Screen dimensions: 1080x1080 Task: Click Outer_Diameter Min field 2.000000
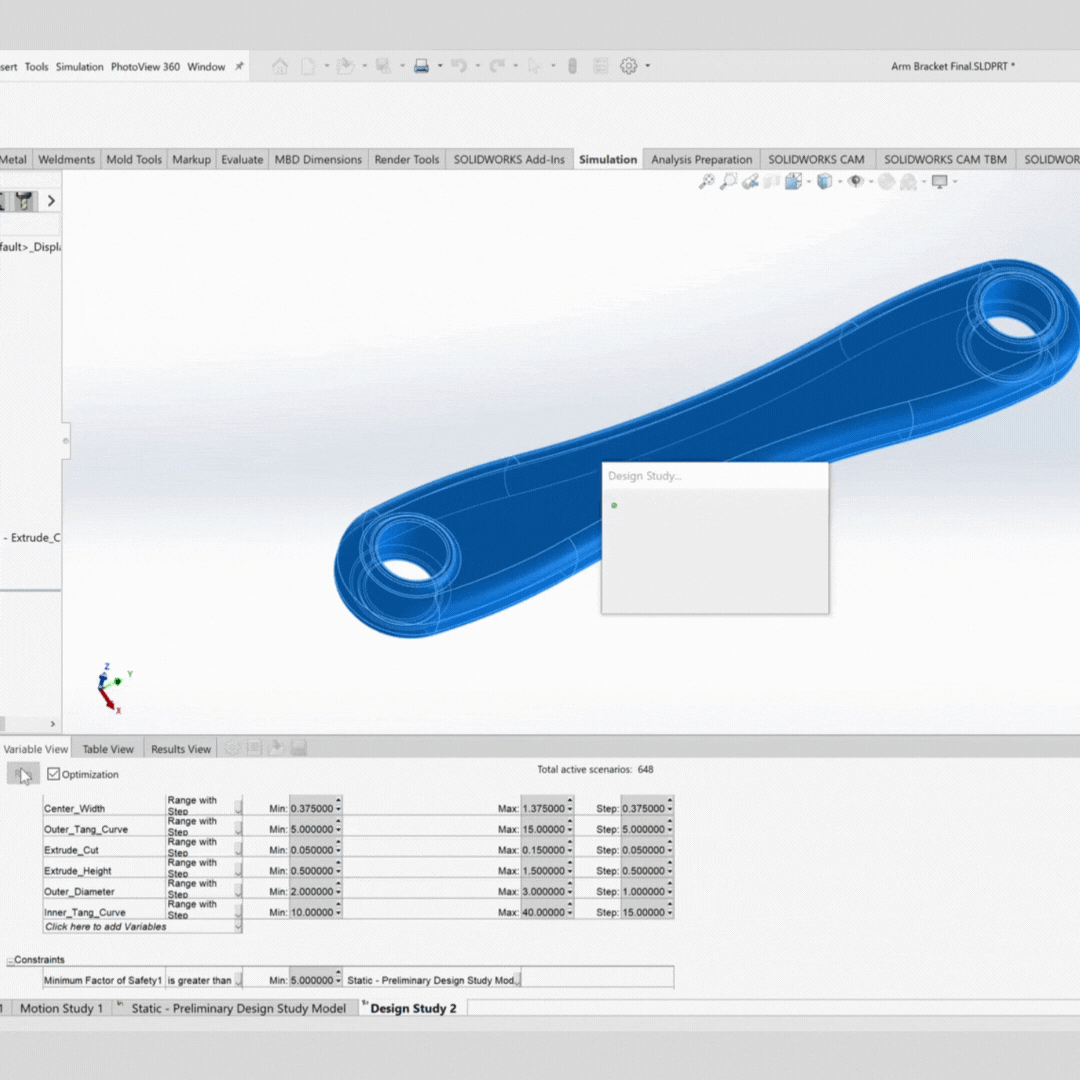312,891
